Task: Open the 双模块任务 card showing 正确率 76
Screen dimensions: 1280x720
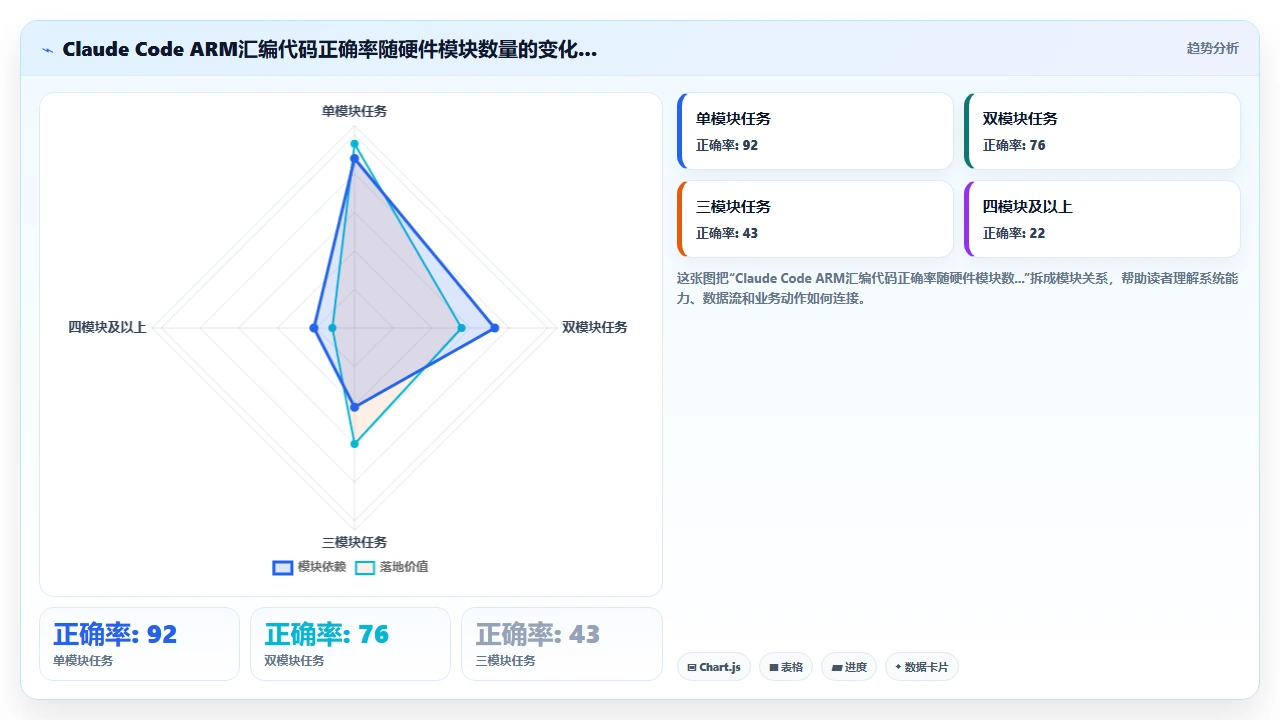Action: point(1102,131)
